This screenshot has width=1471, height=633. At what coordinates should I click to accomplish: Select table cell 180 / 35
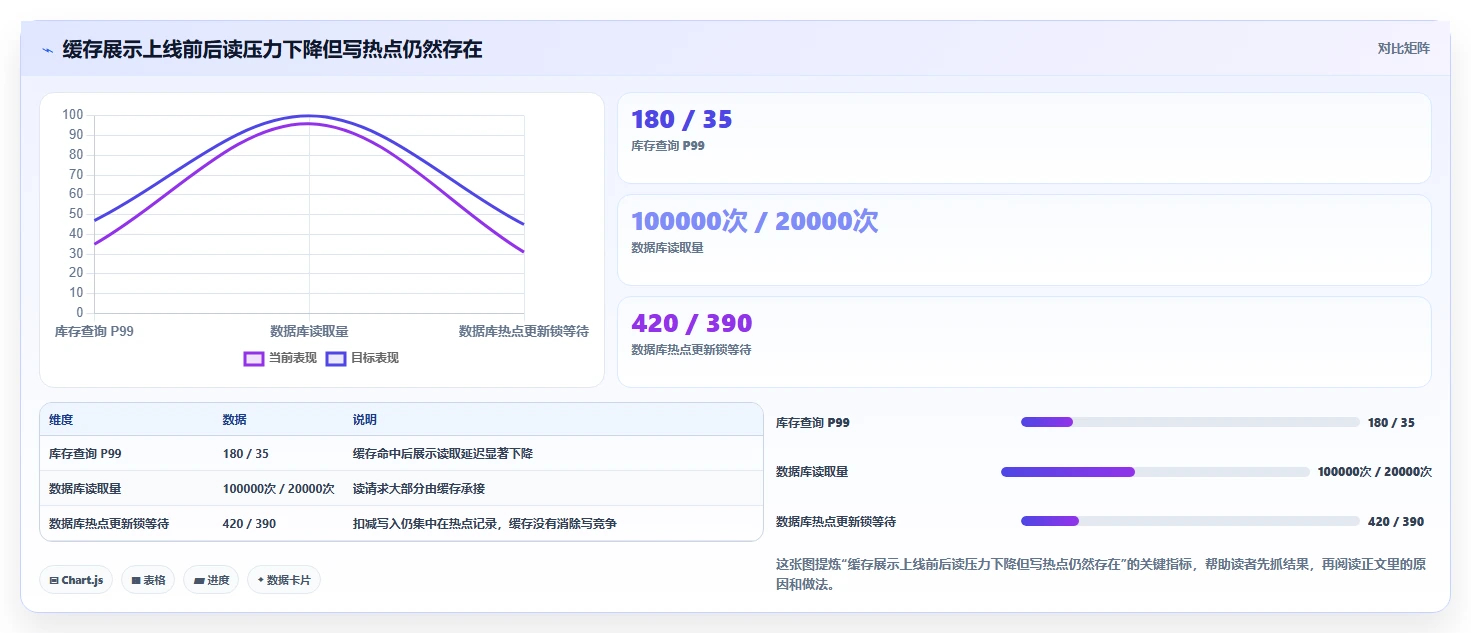(x=278, y=453)
